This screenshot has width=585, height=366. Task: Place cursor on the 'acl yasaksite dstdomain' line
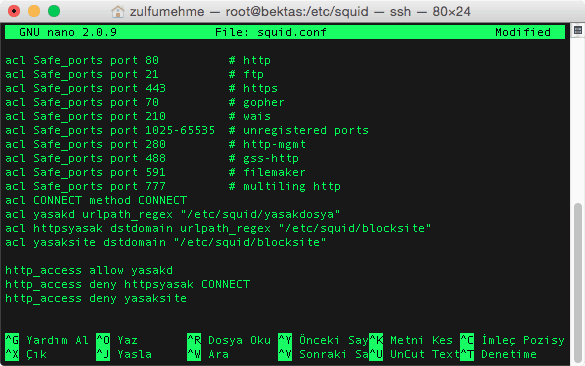pyautogui.click(x=166, y=243)
